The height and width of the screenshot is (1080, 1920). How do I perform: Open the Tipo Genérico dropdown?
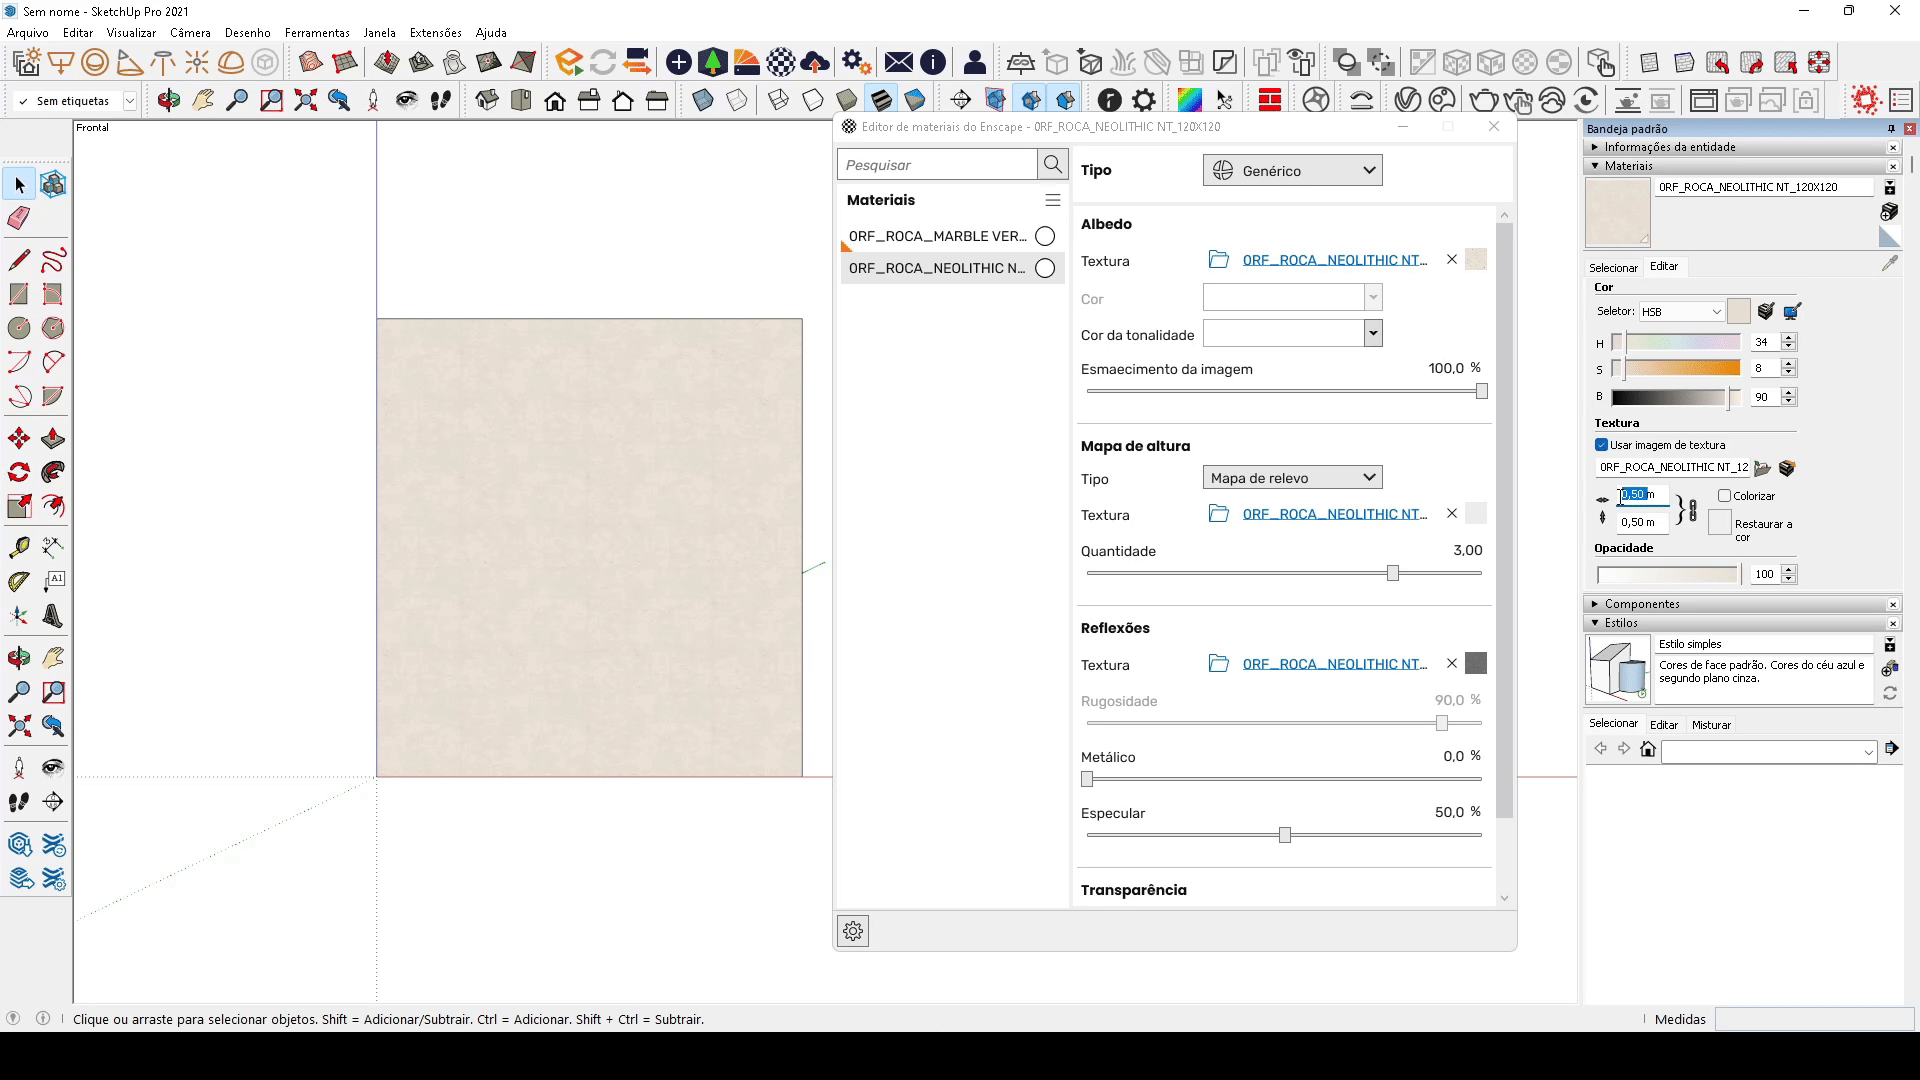(1292, 171)
